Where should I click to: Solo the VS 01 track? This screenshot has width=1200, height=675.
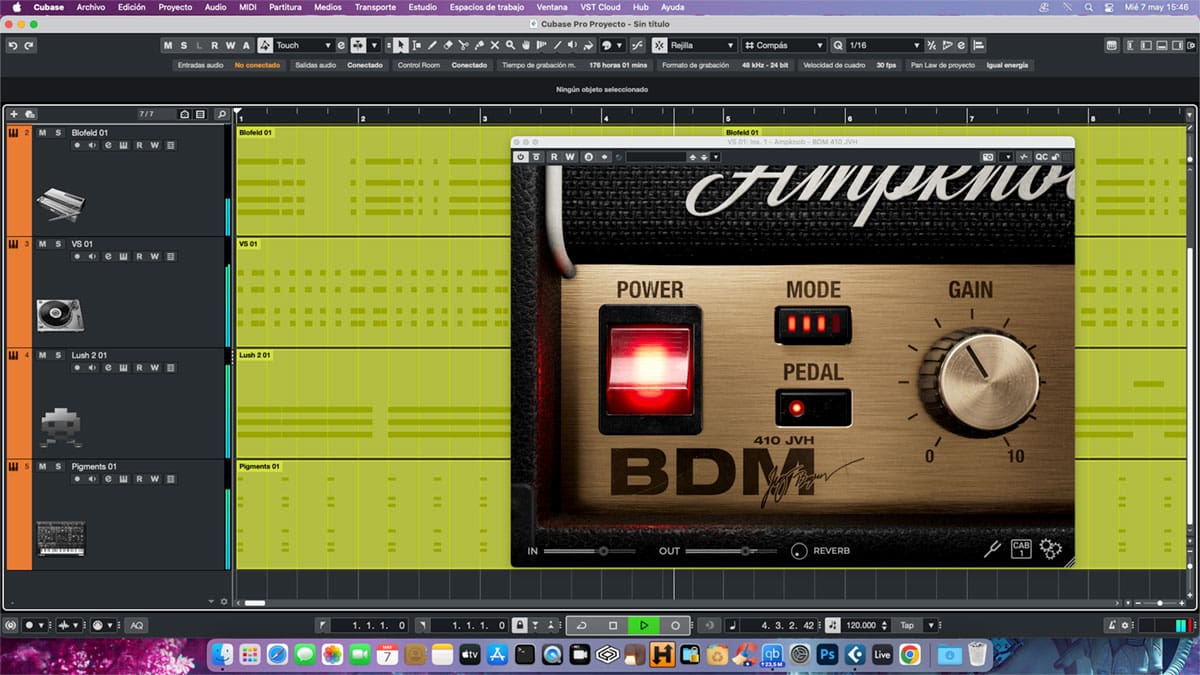click(x=58, y=244)
